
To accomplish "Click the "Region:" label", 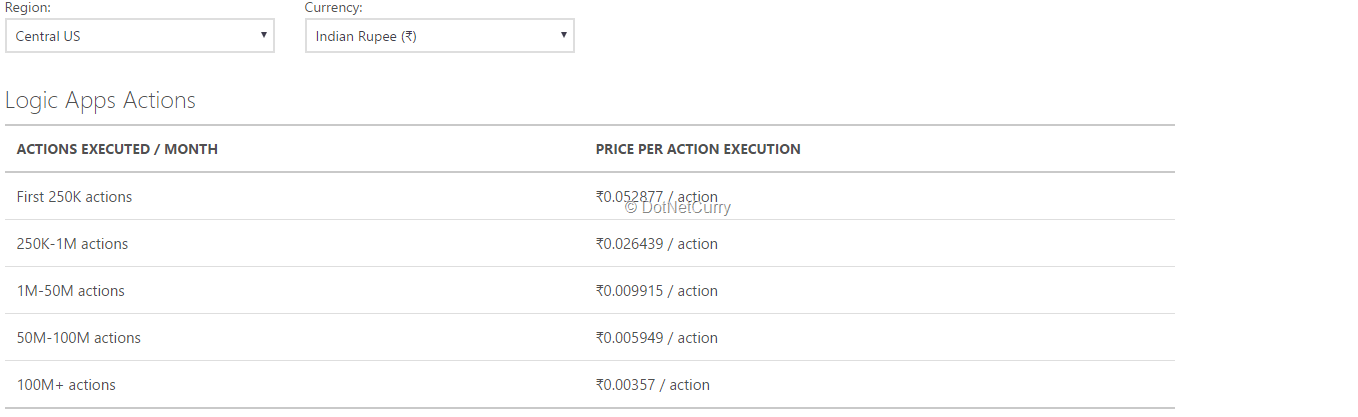I will point(28,7).
